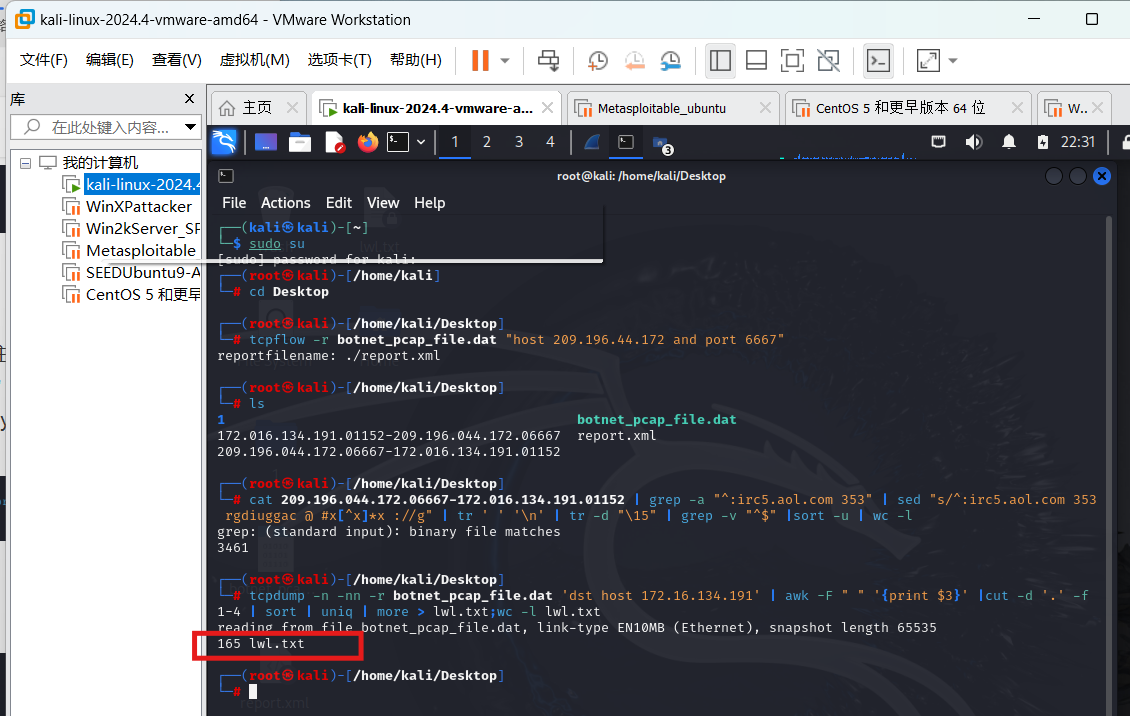This screenshot has width=1130, height=716.
Task: Launch the text editor from Kali panel
Action: pos(334,143)
